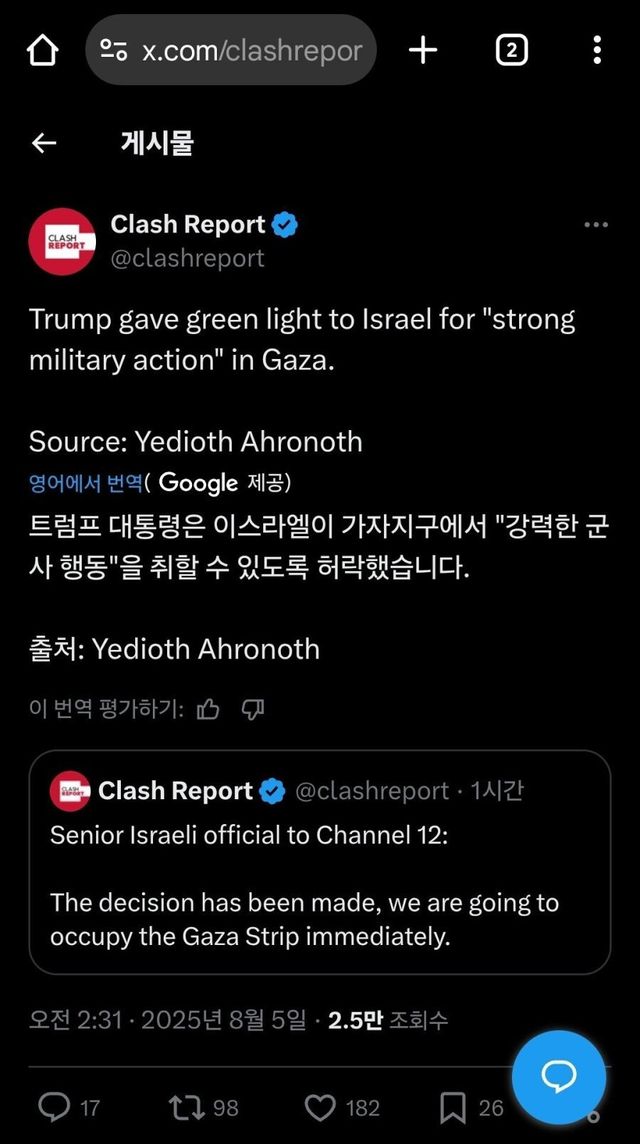Open the browser's three-dot menu

pos(597,50)
